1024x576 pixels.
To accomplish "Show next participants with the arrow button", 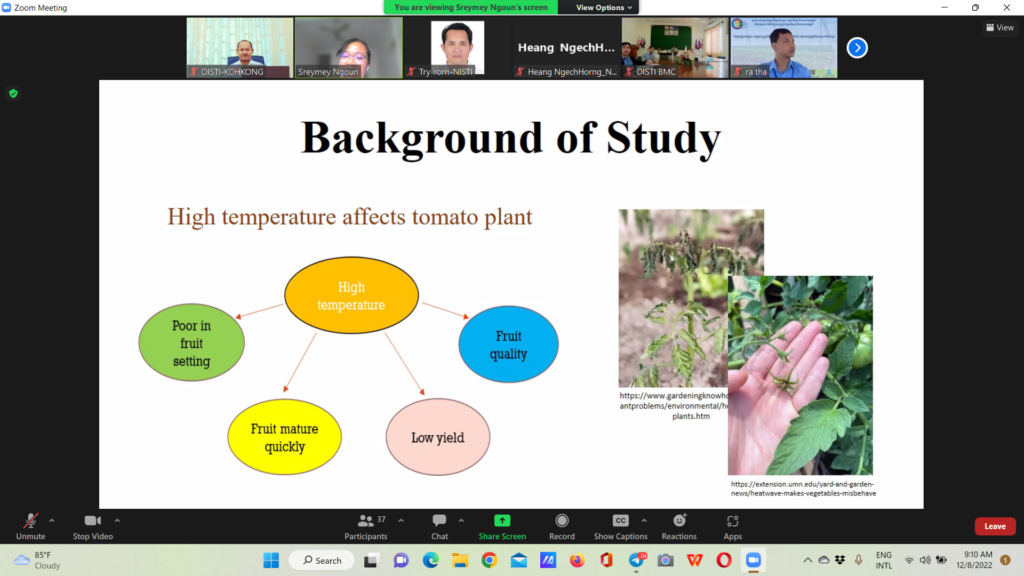I will (x=857, y=47).
